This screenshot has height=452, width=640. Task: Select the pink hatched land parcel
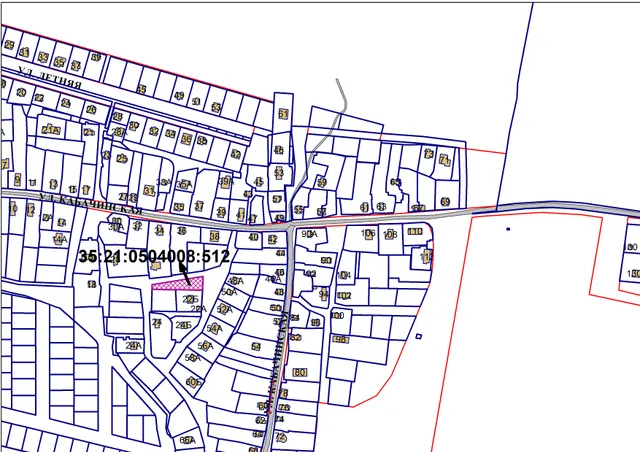[178, 283]
